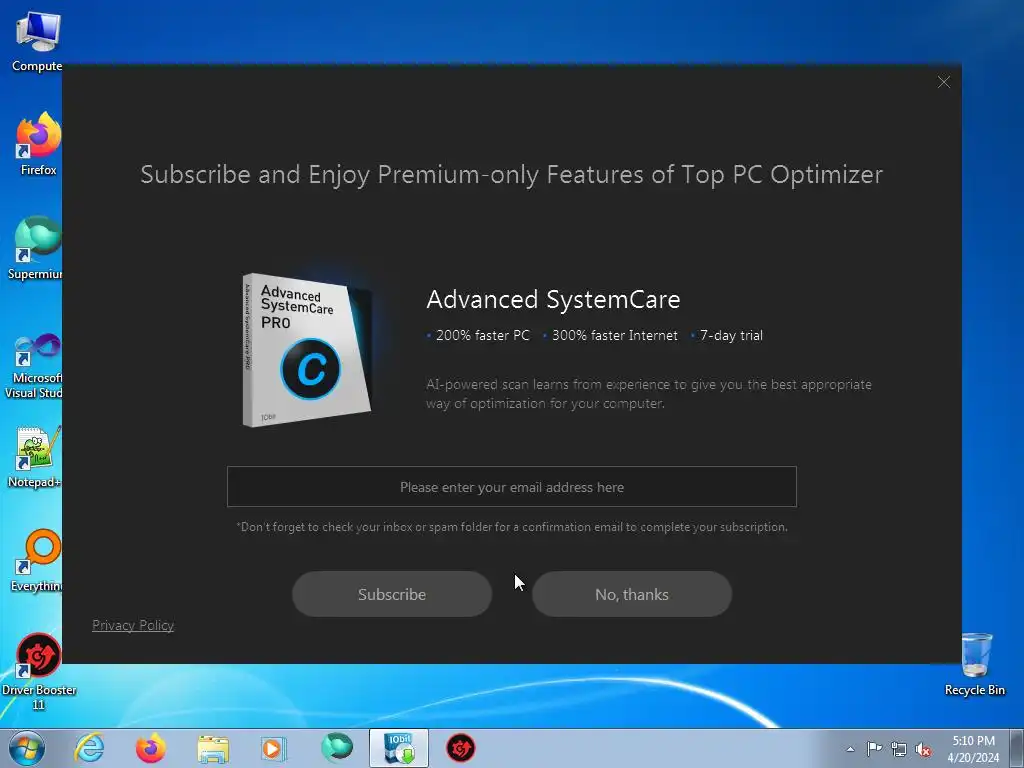Viewport: 1024px width, 768px height.
Task: Select the Everything search desktop shortcut
Action: [x=37, y=560]
